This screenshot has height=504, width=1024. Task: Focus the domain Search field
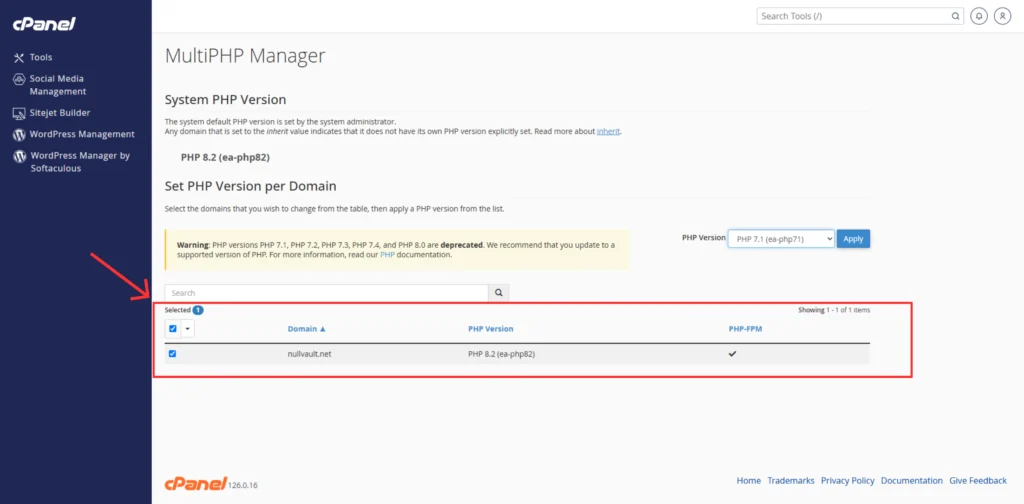tap(327, 293)
